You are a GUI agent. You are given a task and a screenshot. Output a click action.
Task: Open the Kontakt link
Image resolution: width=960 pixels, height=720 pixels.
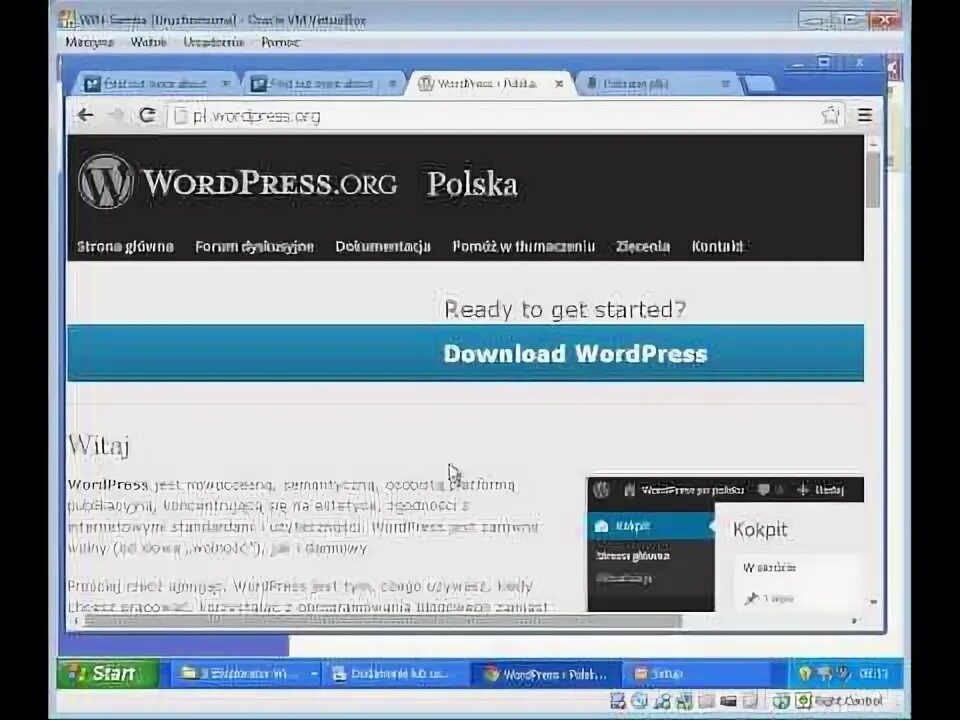(717, 246)
